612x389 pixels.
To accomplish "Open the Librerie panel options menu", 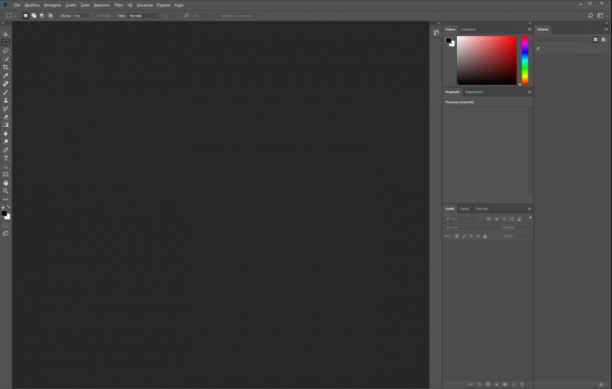I will pyautogui.click(x=607, y=29).
